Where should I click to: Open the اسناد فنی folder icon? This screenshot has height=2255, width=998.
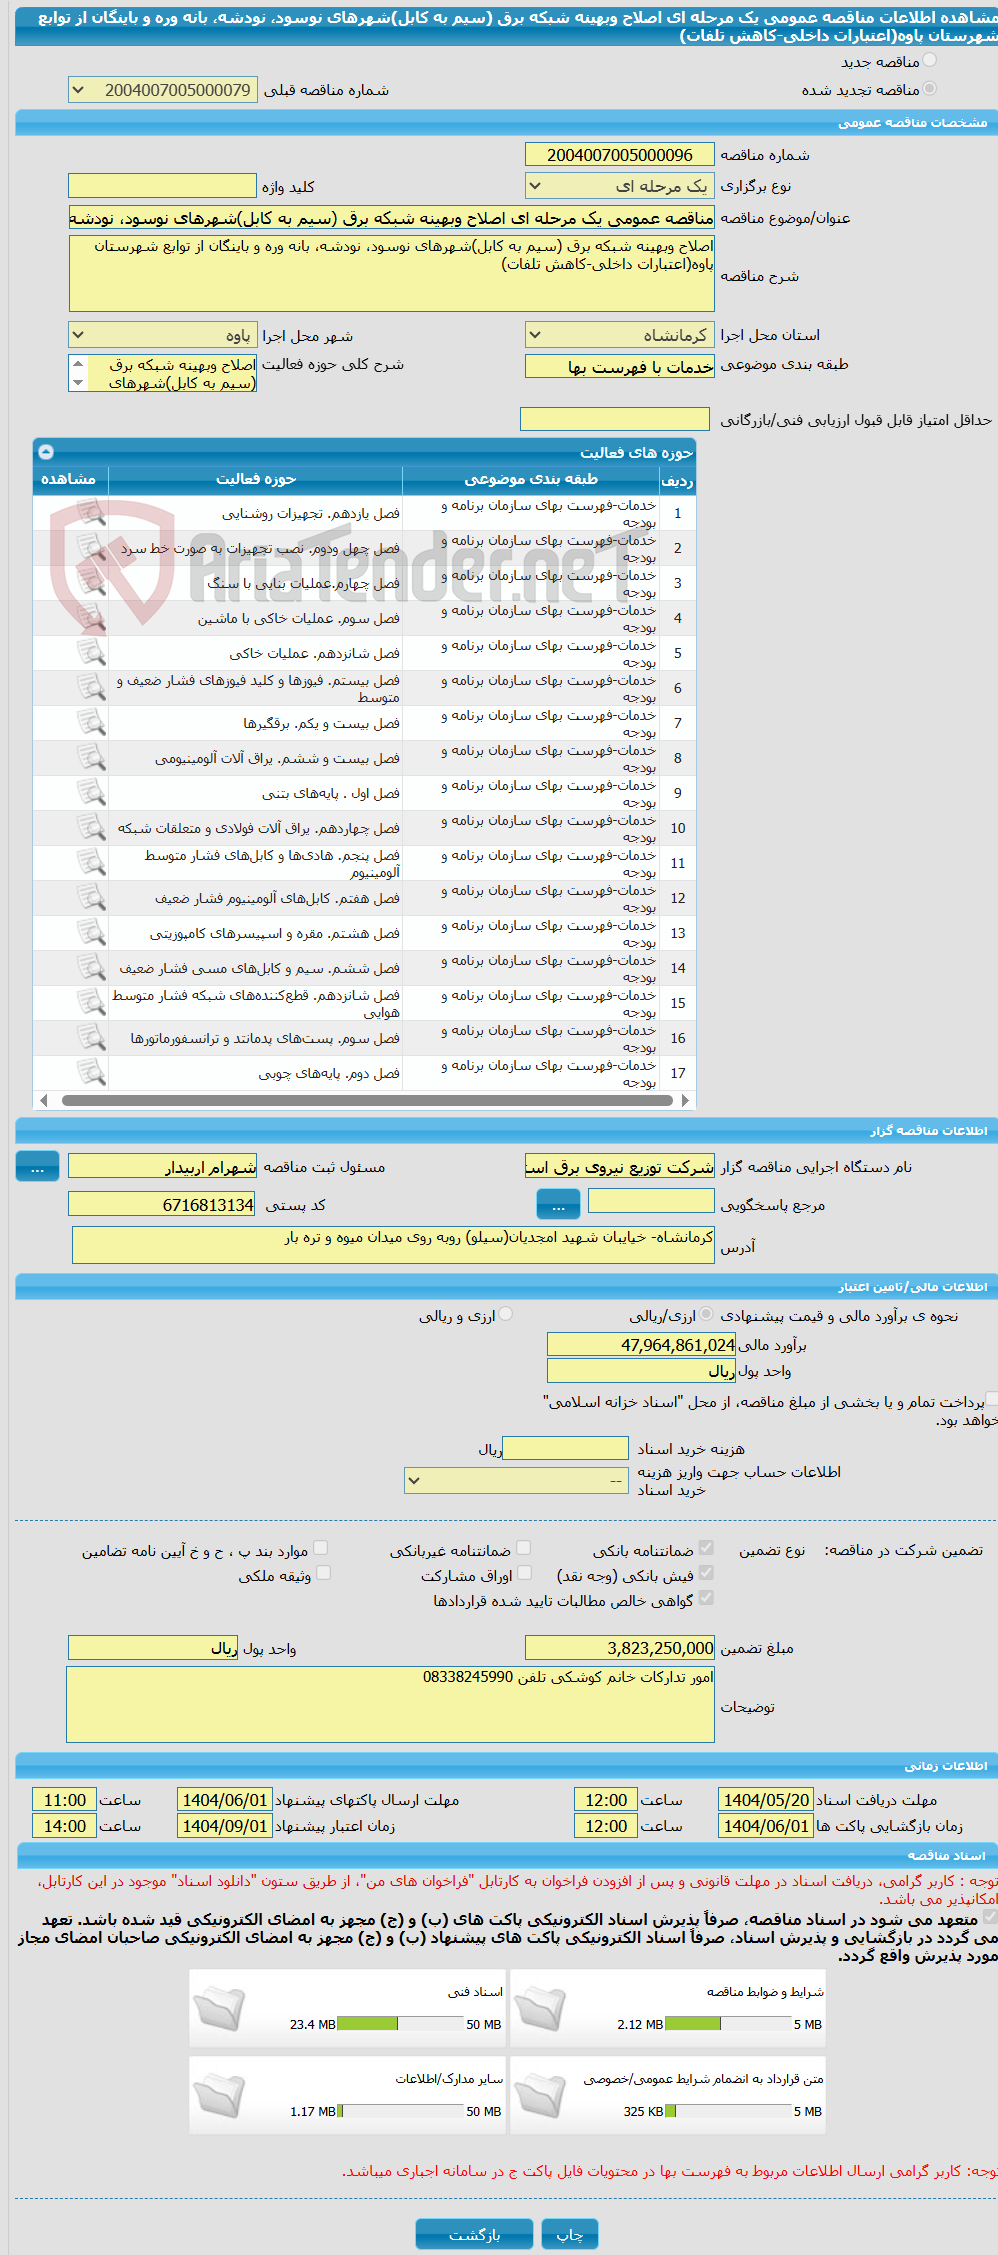[x=219, y=2009]
